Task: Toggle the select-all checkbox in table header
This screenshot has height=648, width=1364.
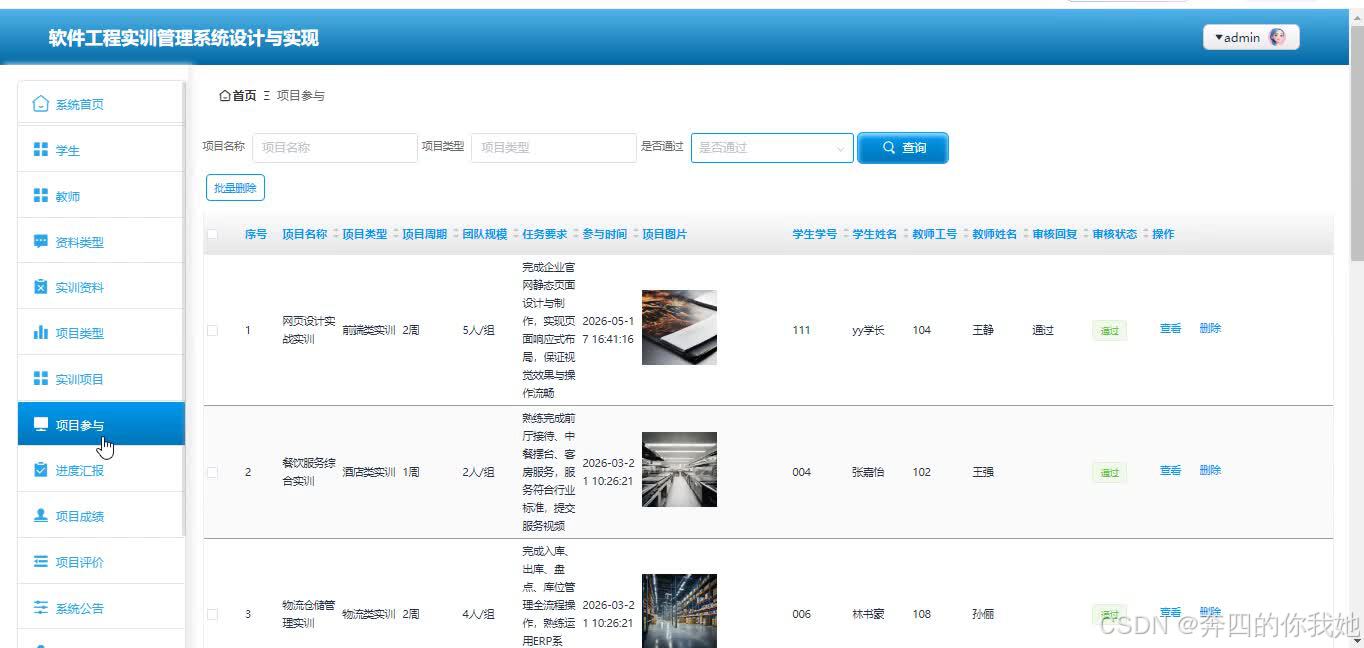Action: (x=212, y=234)
